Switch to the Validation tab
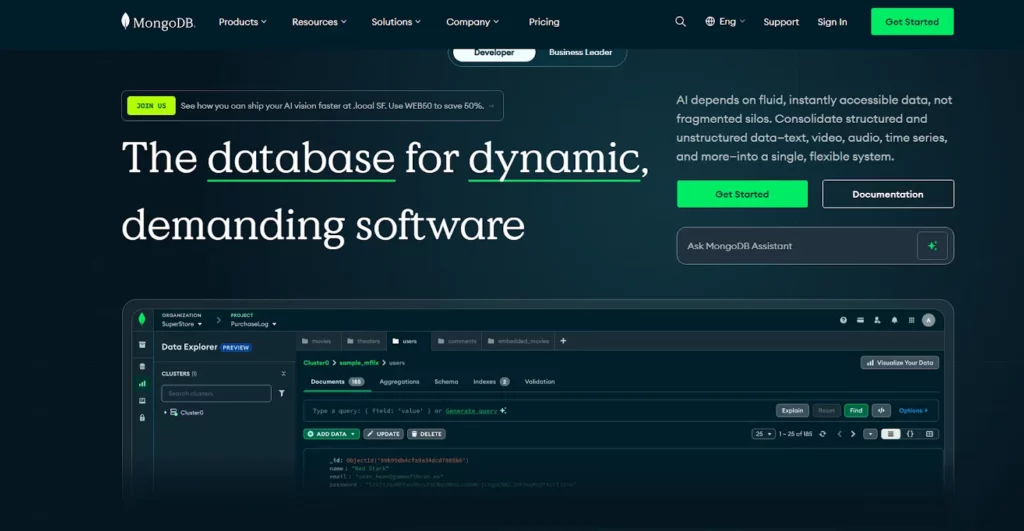This screenshot has height=531, width=1024. tap(539, 381)
